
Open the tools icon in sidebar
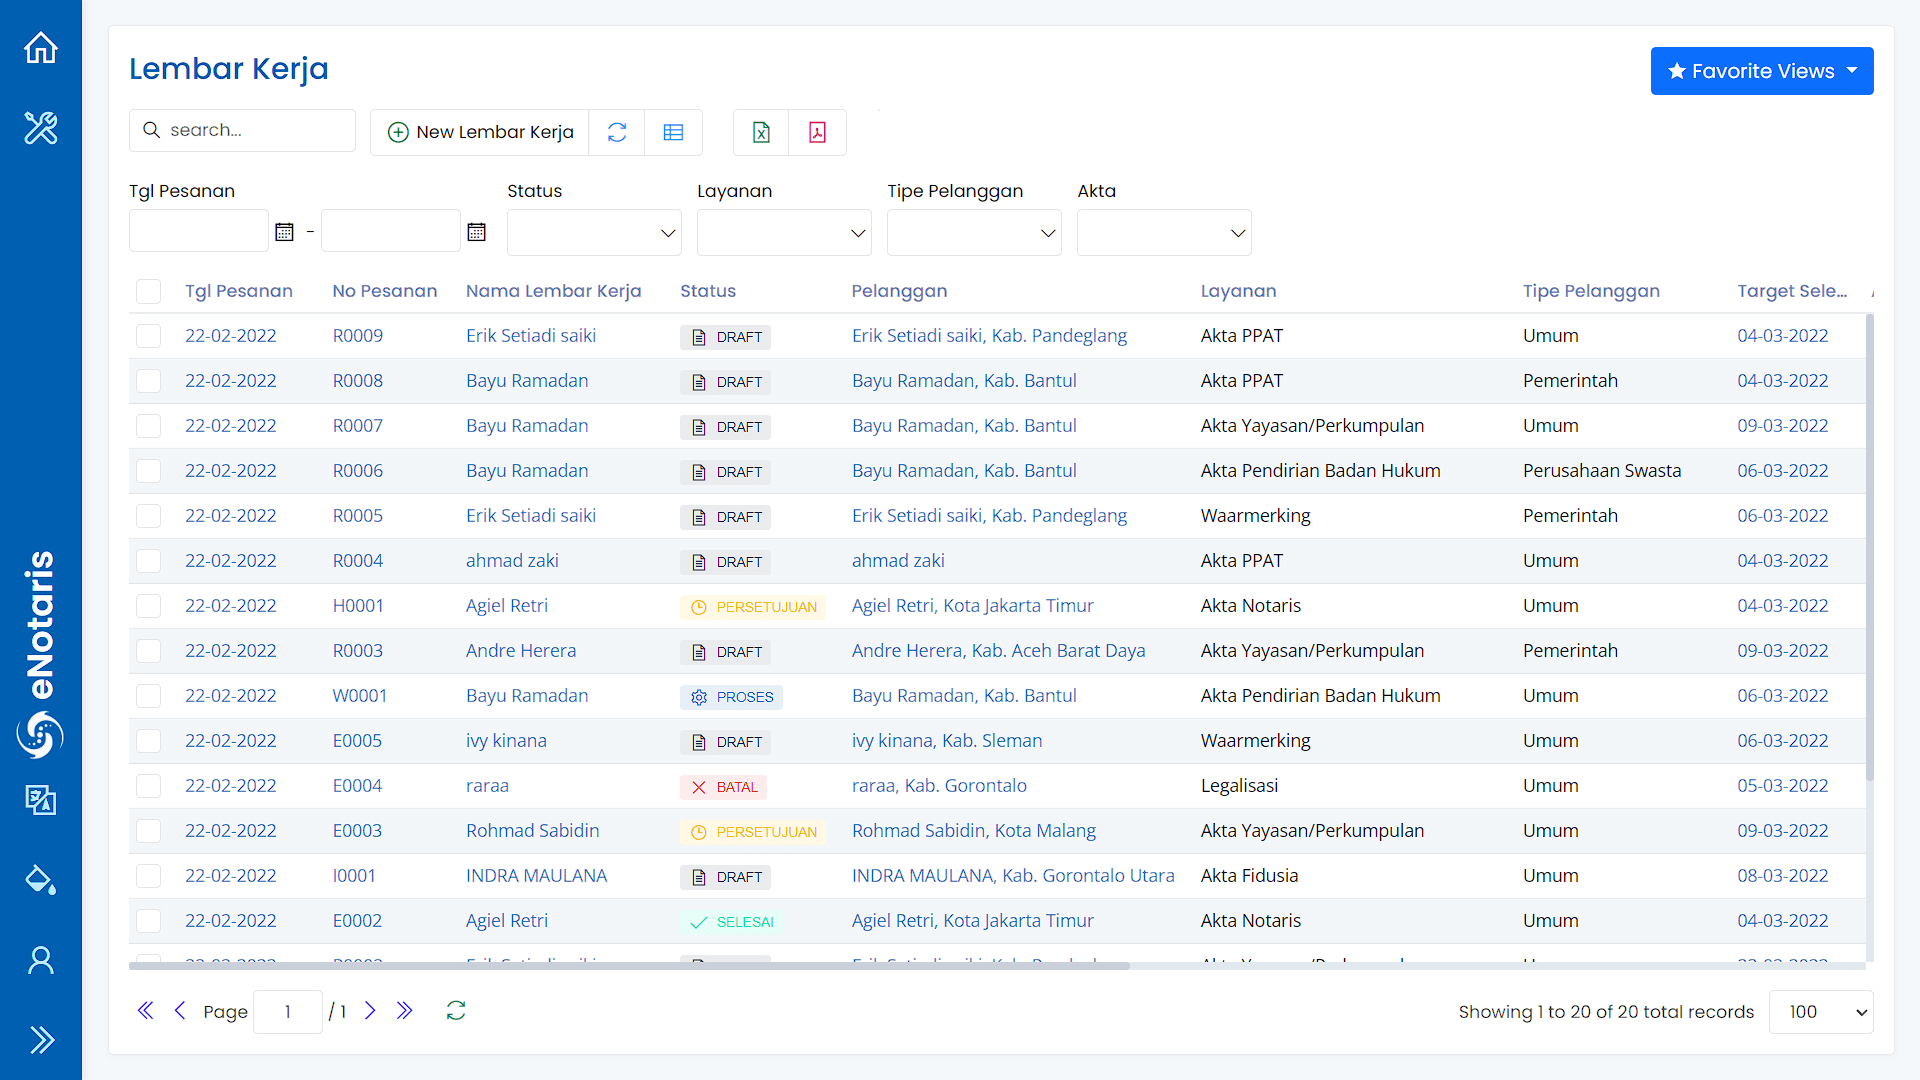pos(41,128)
